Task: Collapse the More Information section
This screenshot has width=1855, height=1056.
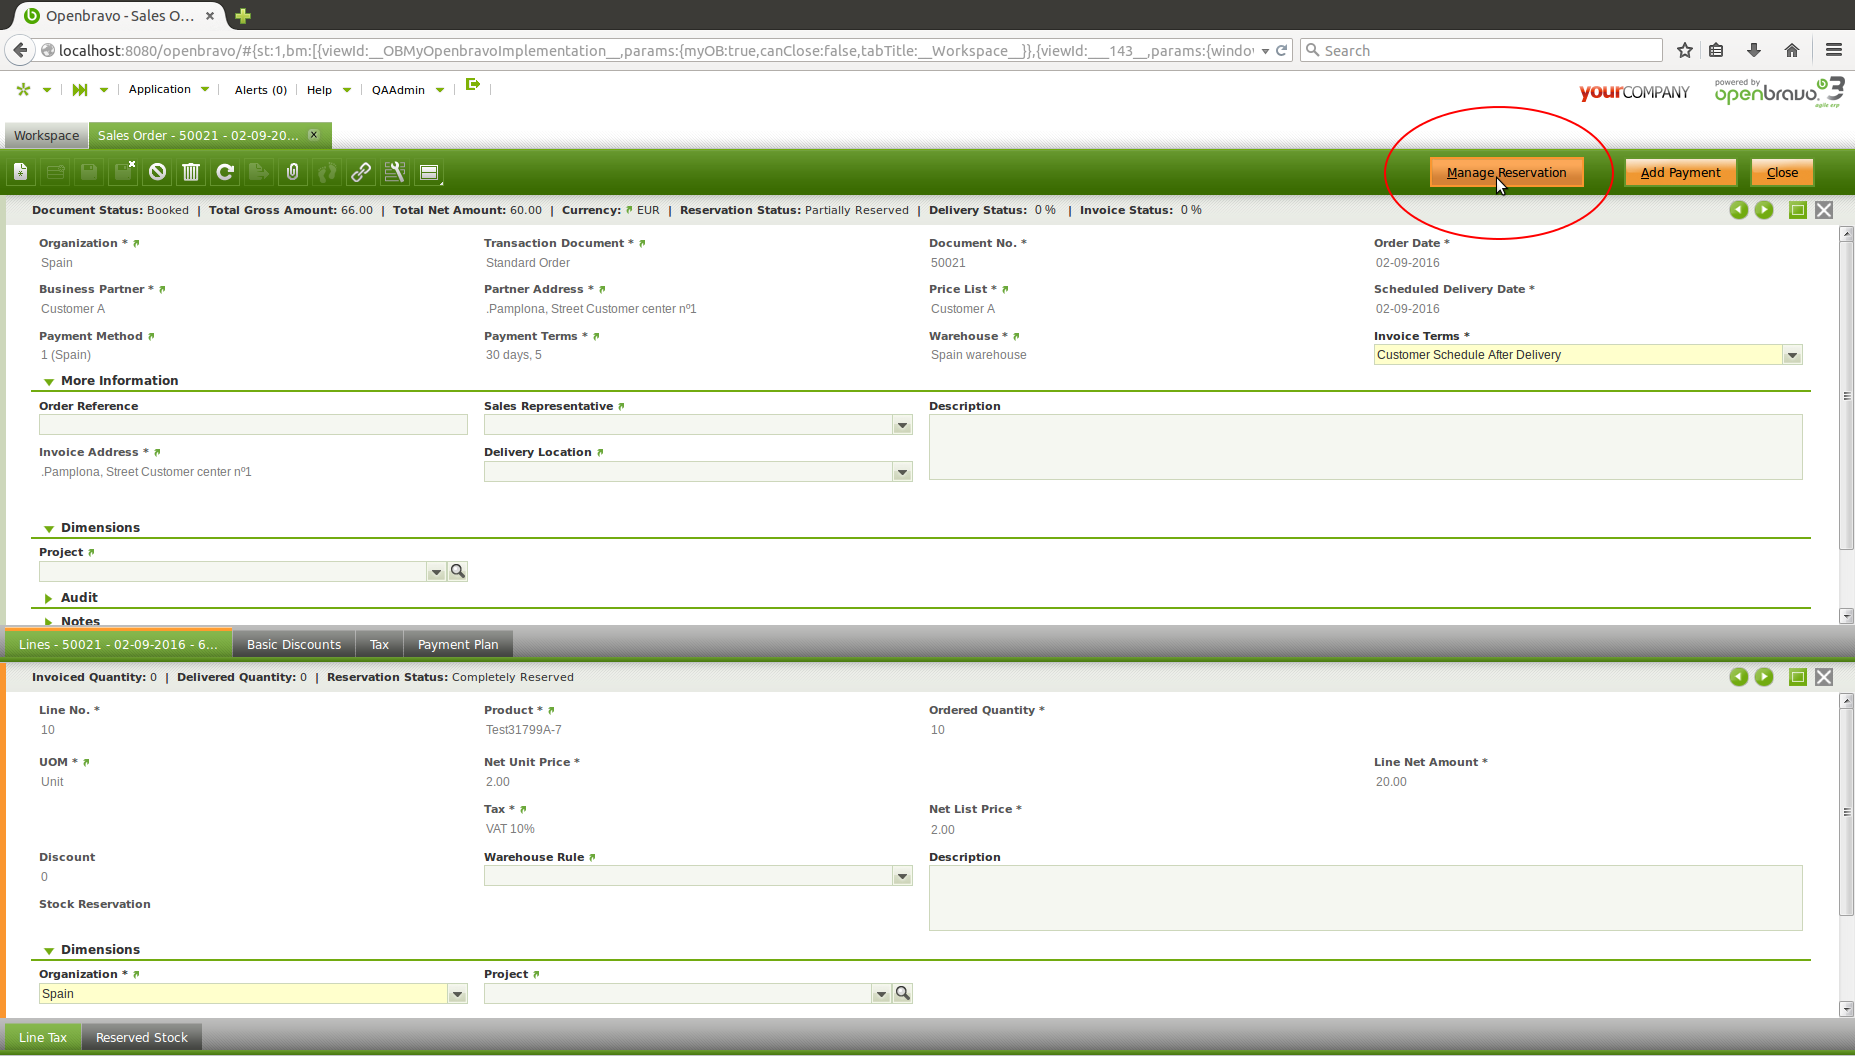Action: 49,381
